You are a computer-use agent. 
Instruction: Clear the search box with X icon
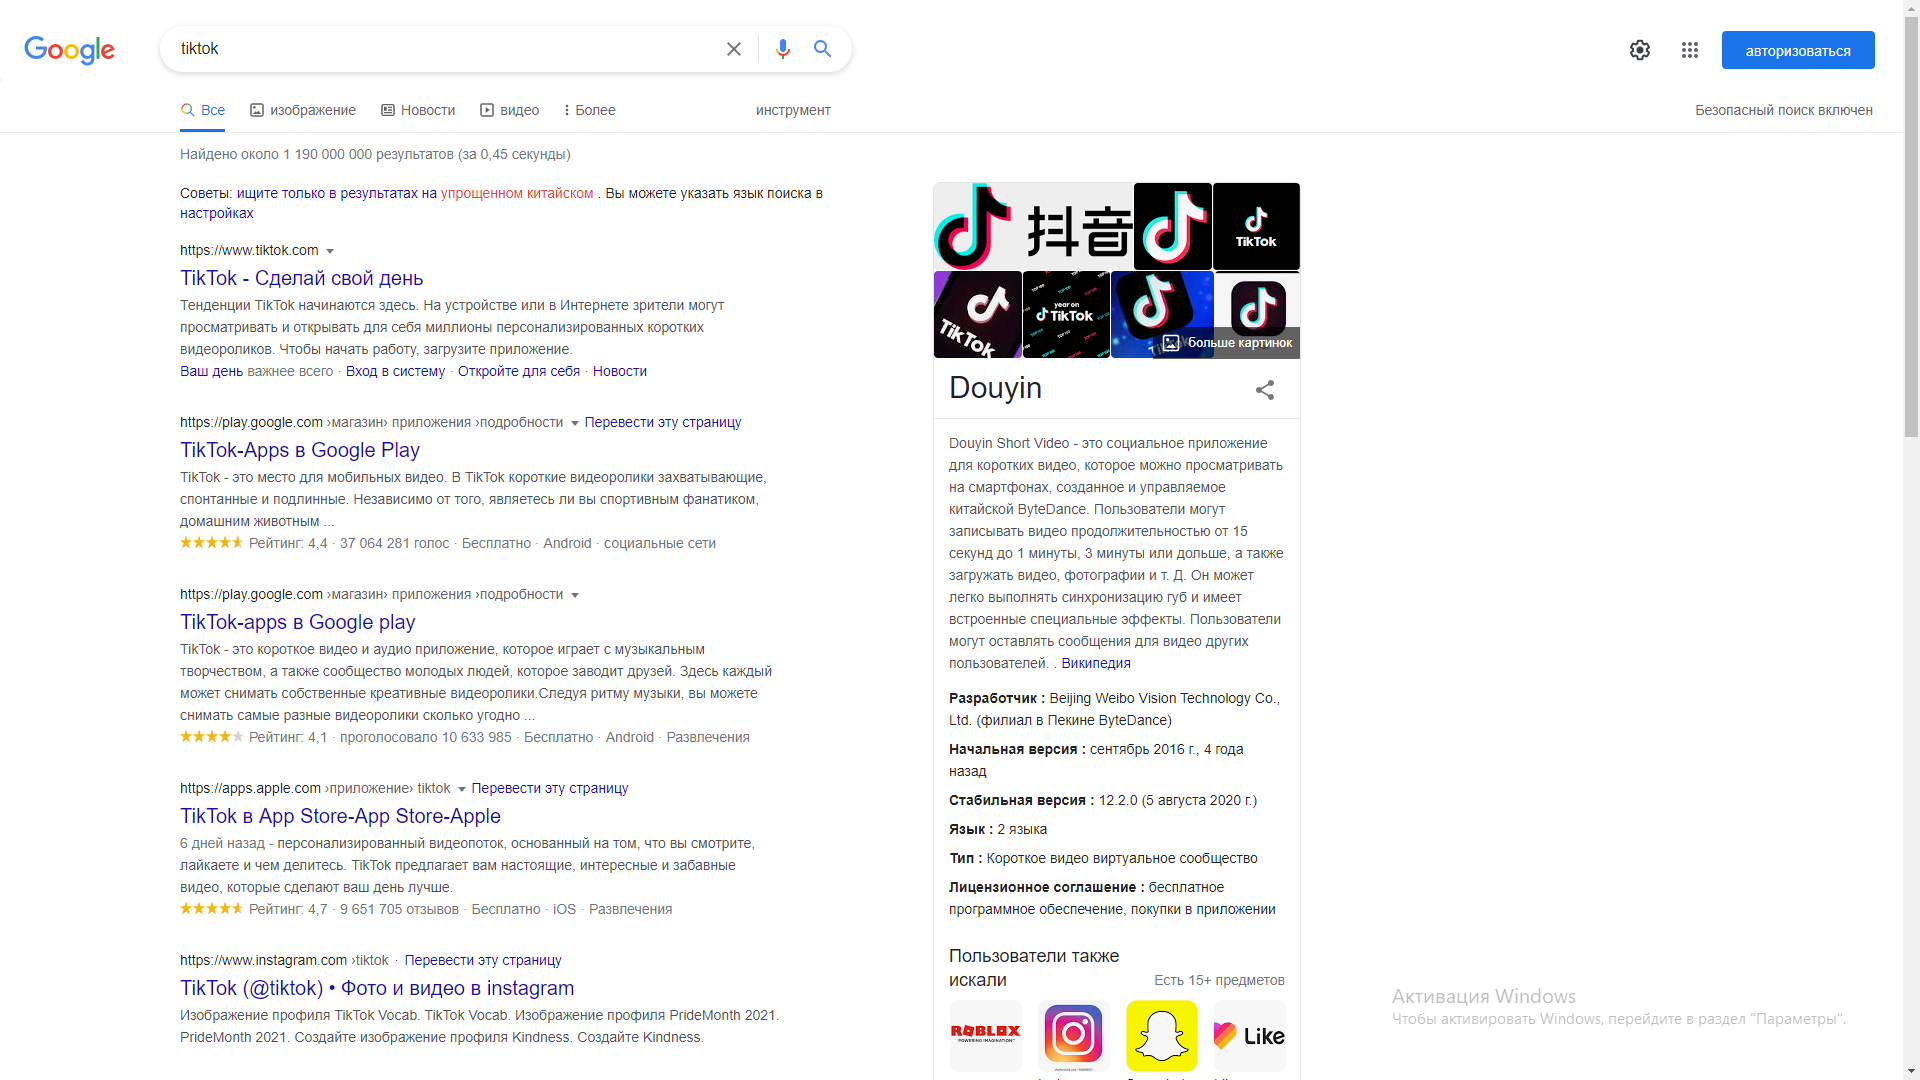[734, 49]
